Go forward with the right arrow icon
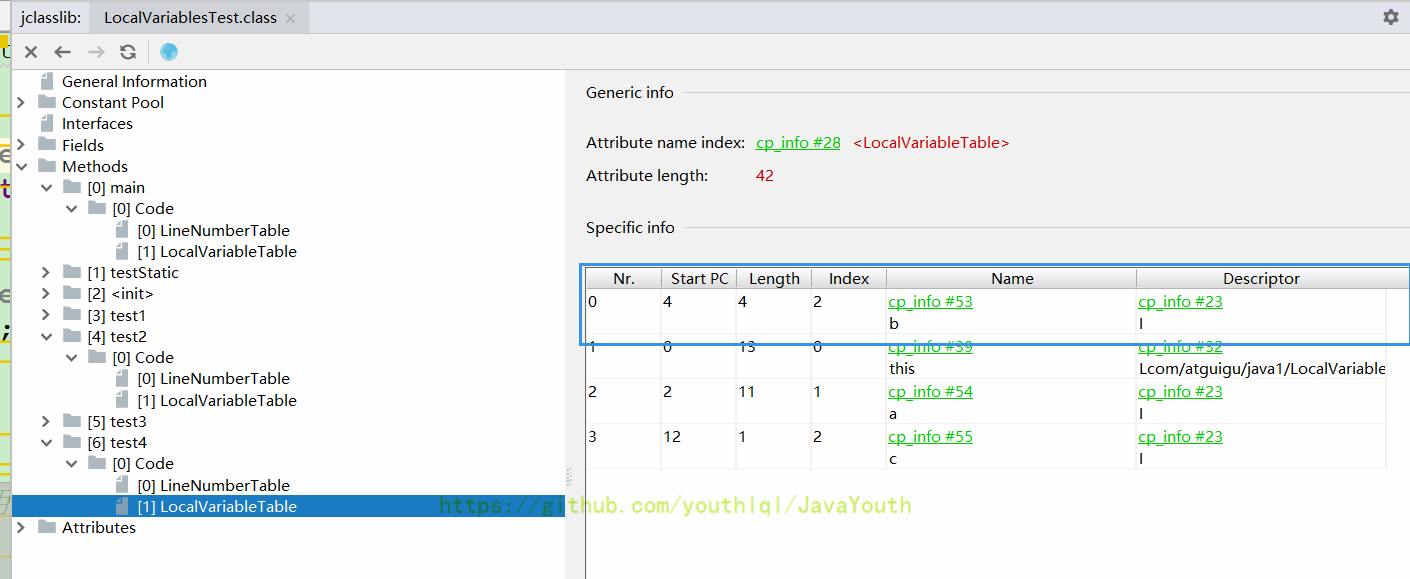1410x579 pixels. 96,52
